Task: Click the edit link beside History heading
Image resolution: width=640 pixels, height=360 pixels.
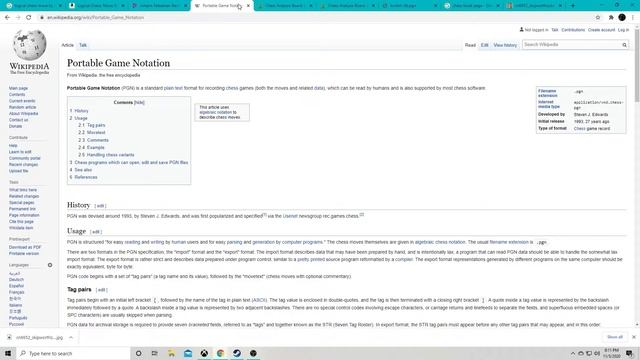Action: (x=100, y=206)
